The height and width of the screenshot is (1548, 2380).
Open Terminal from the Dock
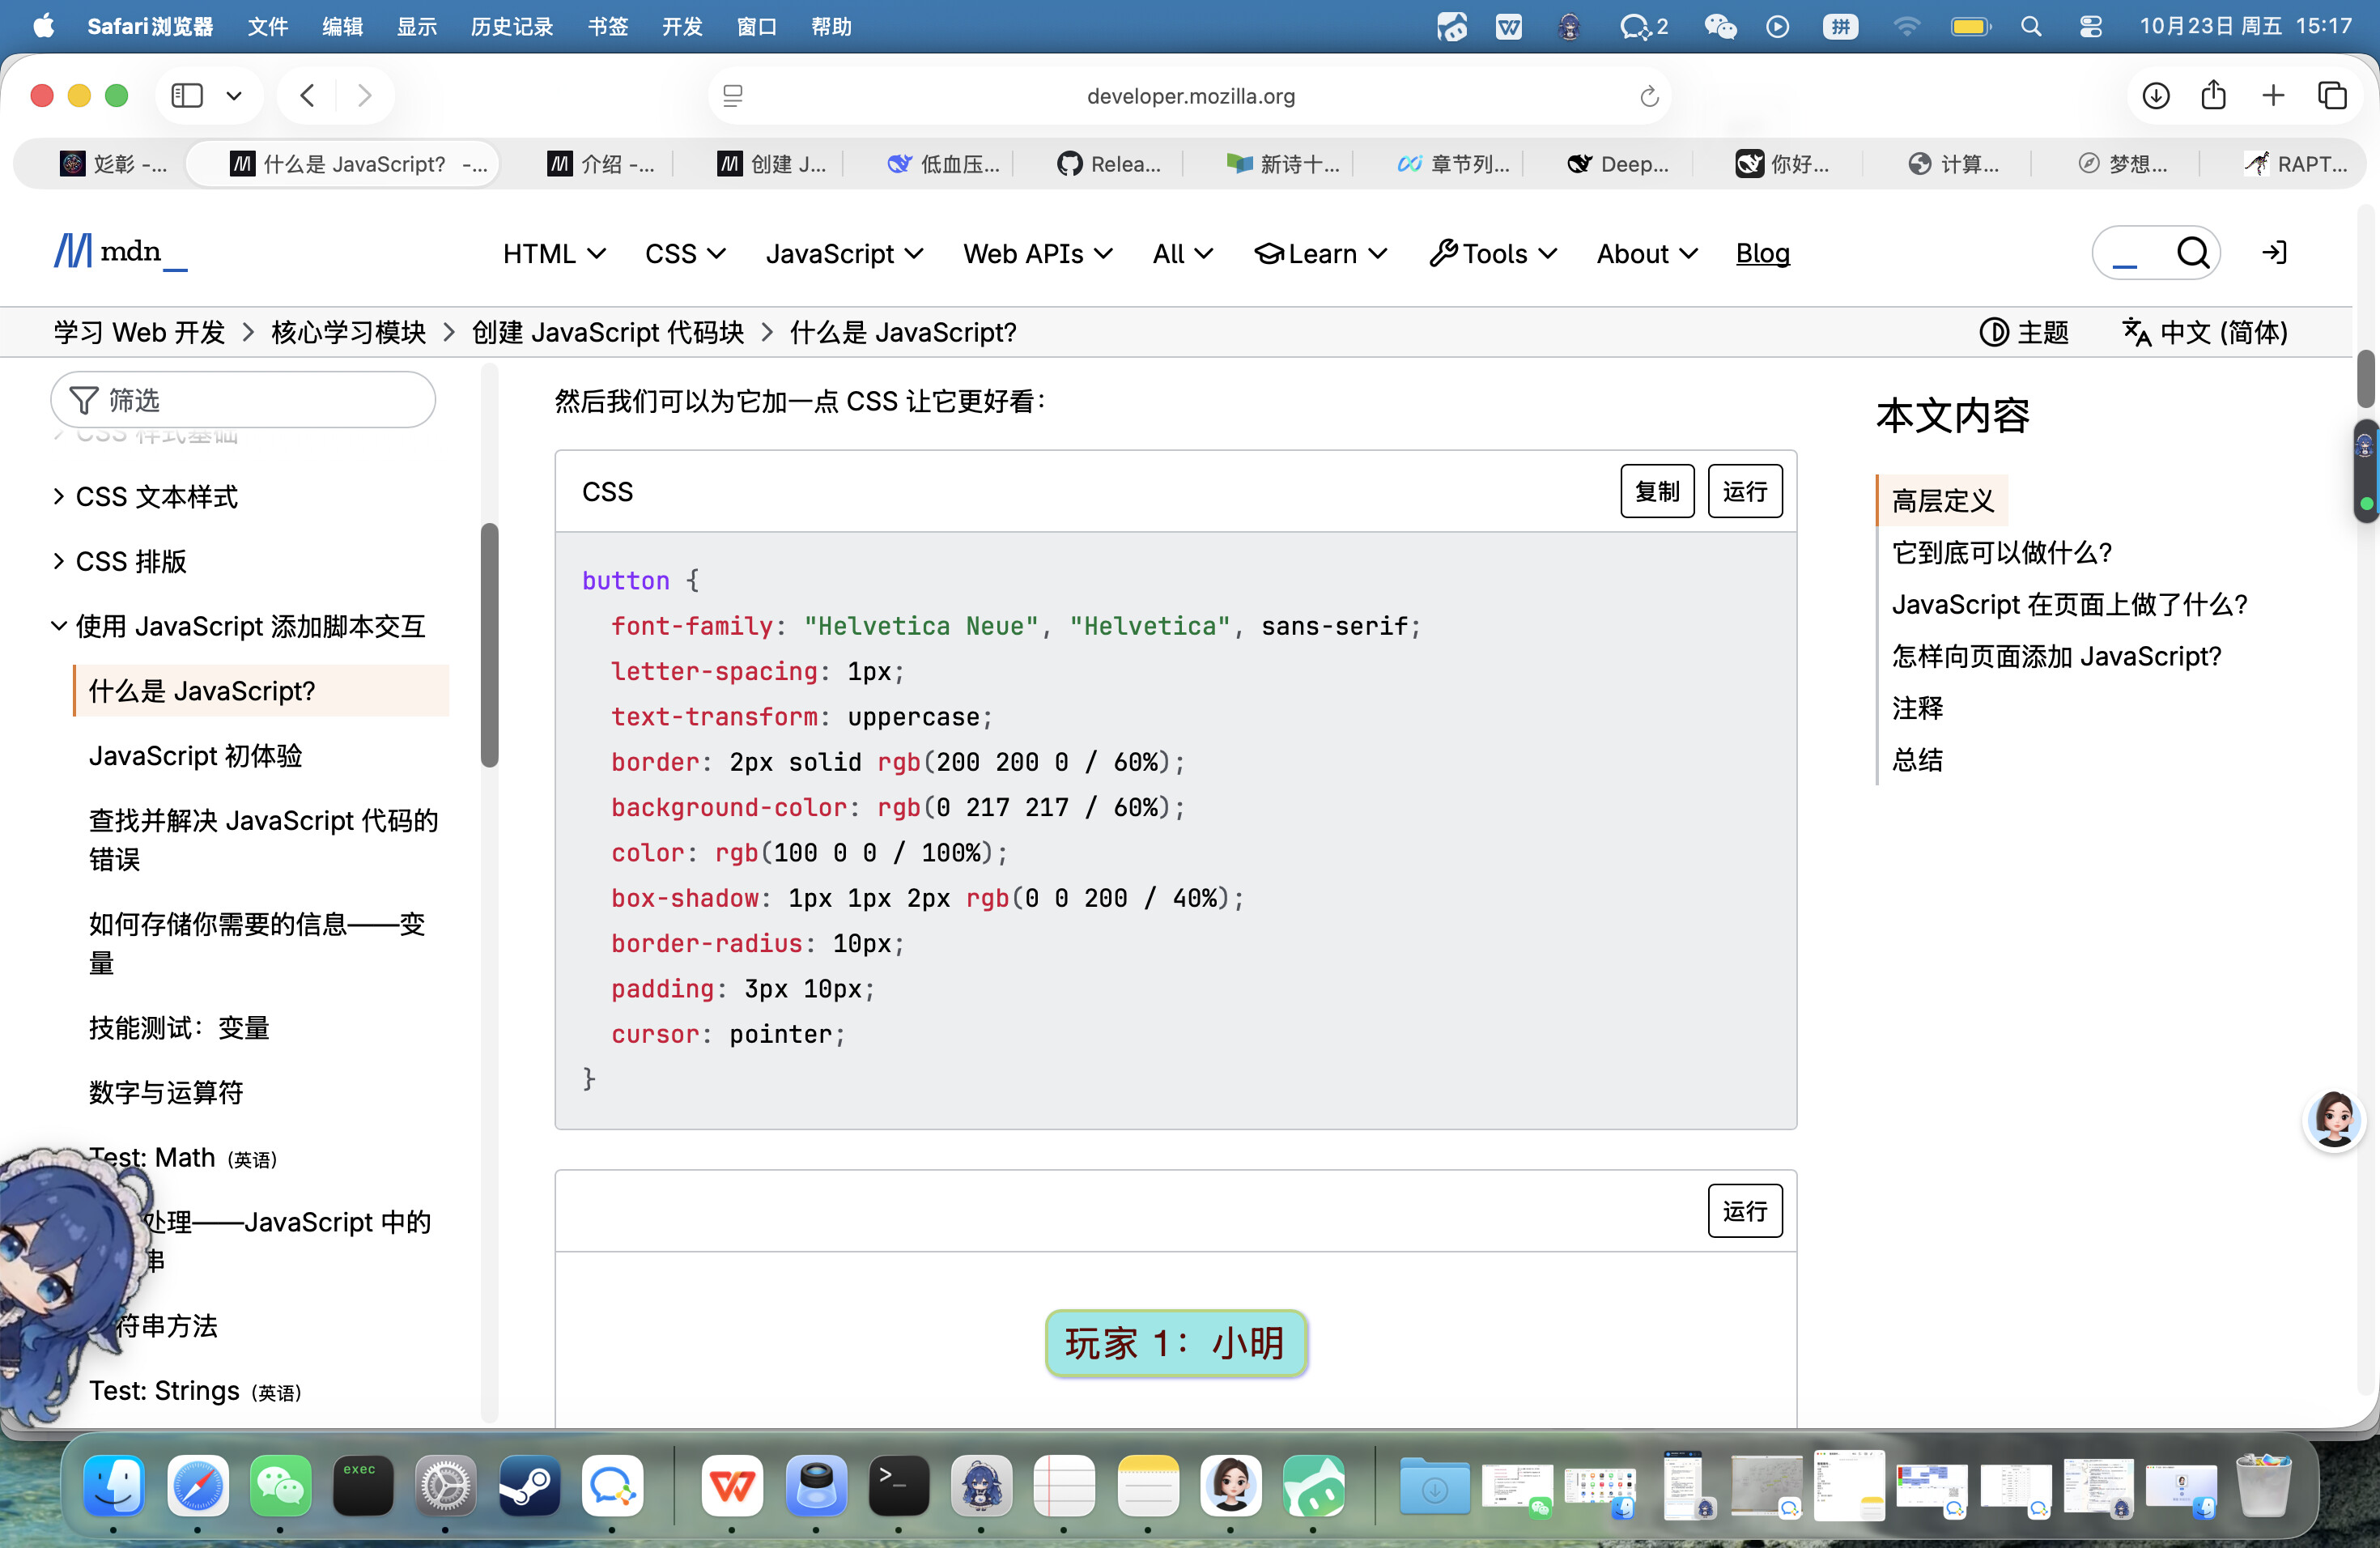coord(898,1486)
